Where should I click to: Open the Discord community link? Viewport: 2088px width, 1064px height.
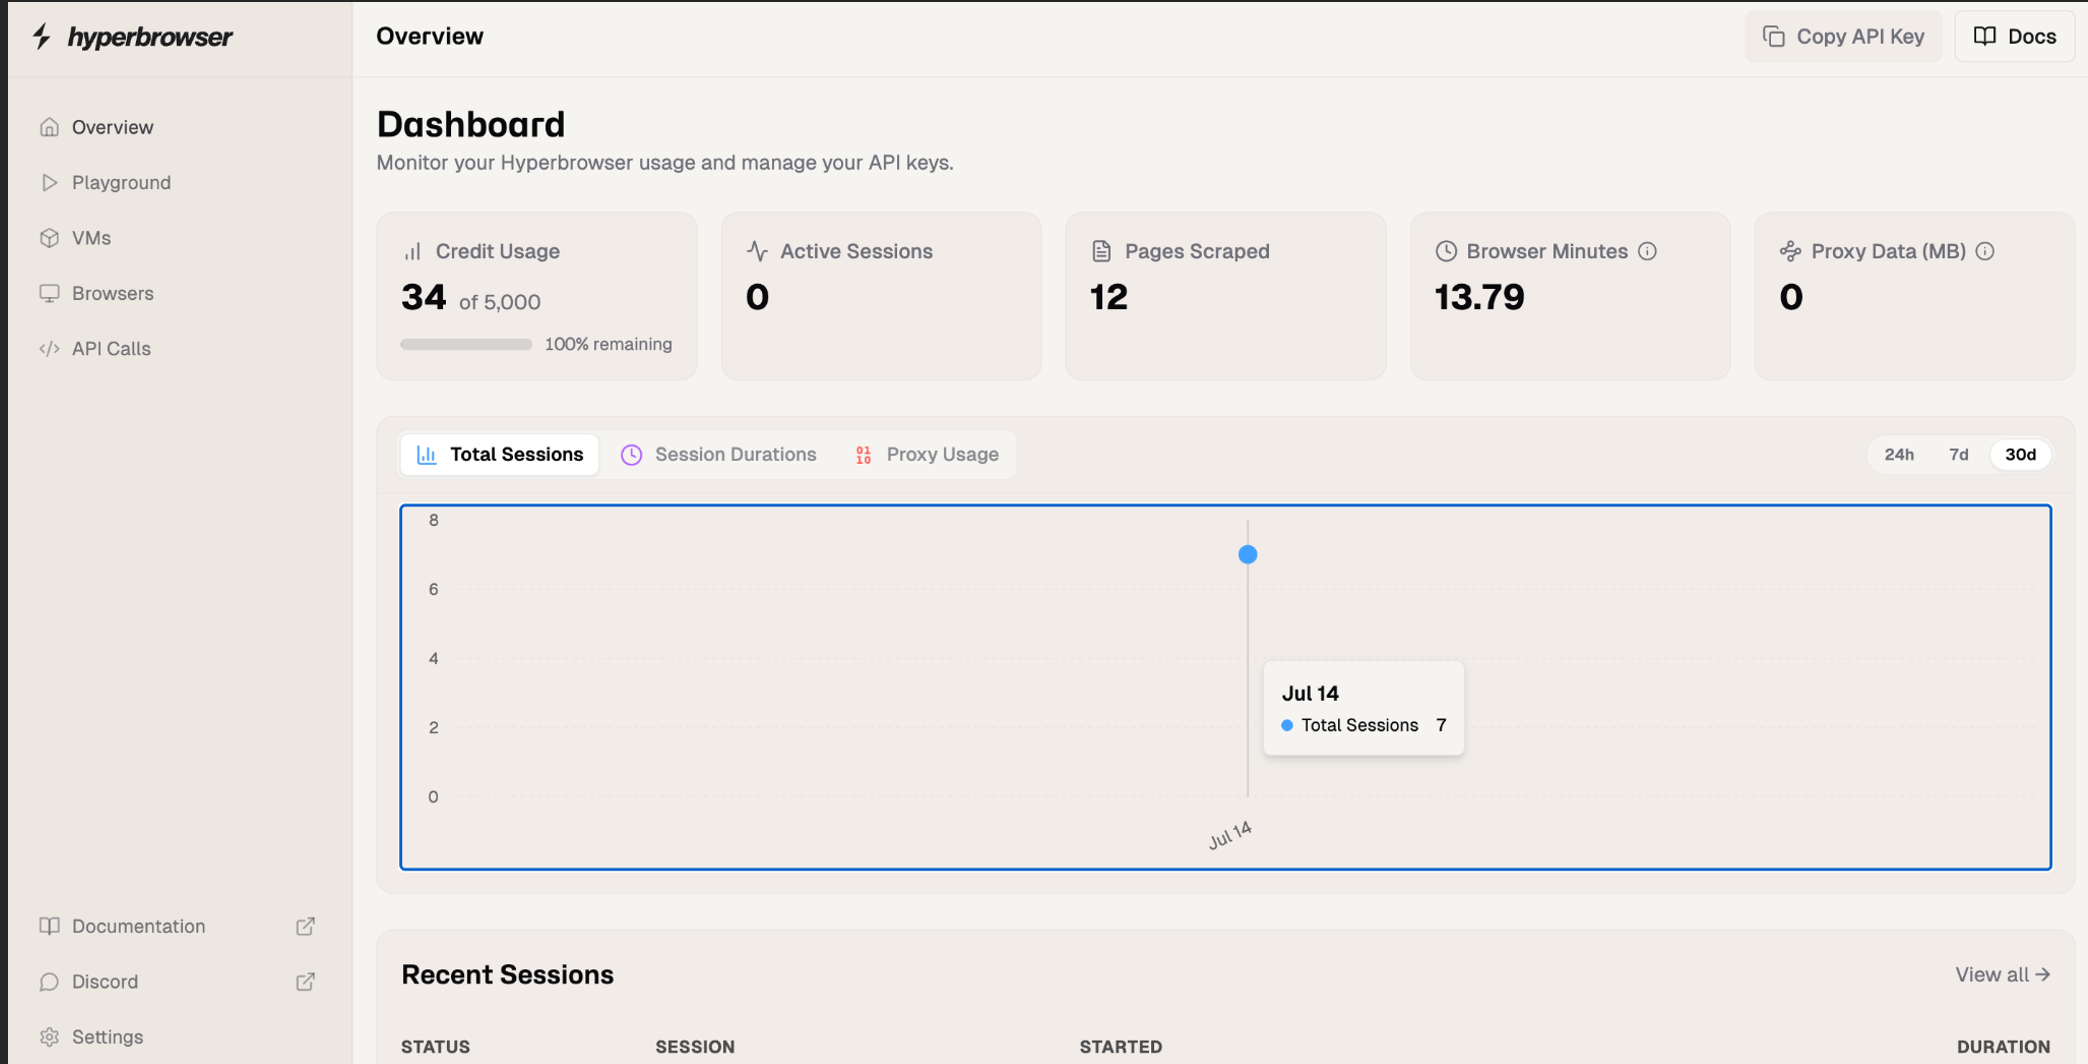[178, 982]
